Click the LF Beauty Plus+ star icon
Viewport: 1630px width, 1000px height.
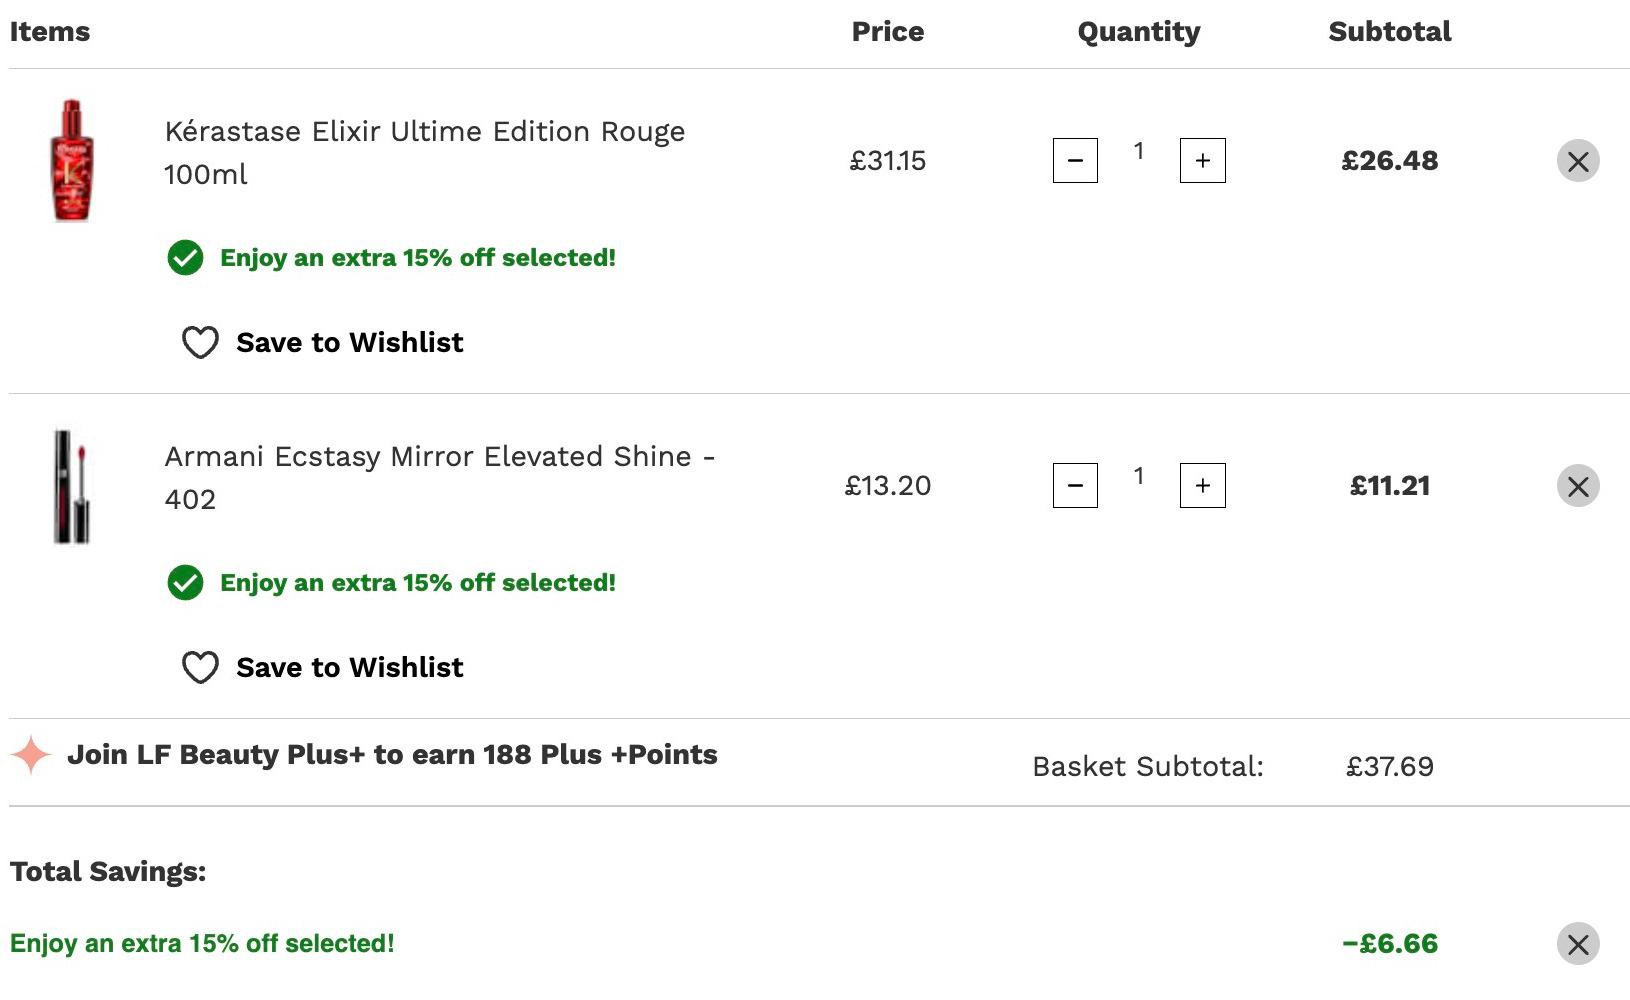pyautogui.click(x=31, y=755)
